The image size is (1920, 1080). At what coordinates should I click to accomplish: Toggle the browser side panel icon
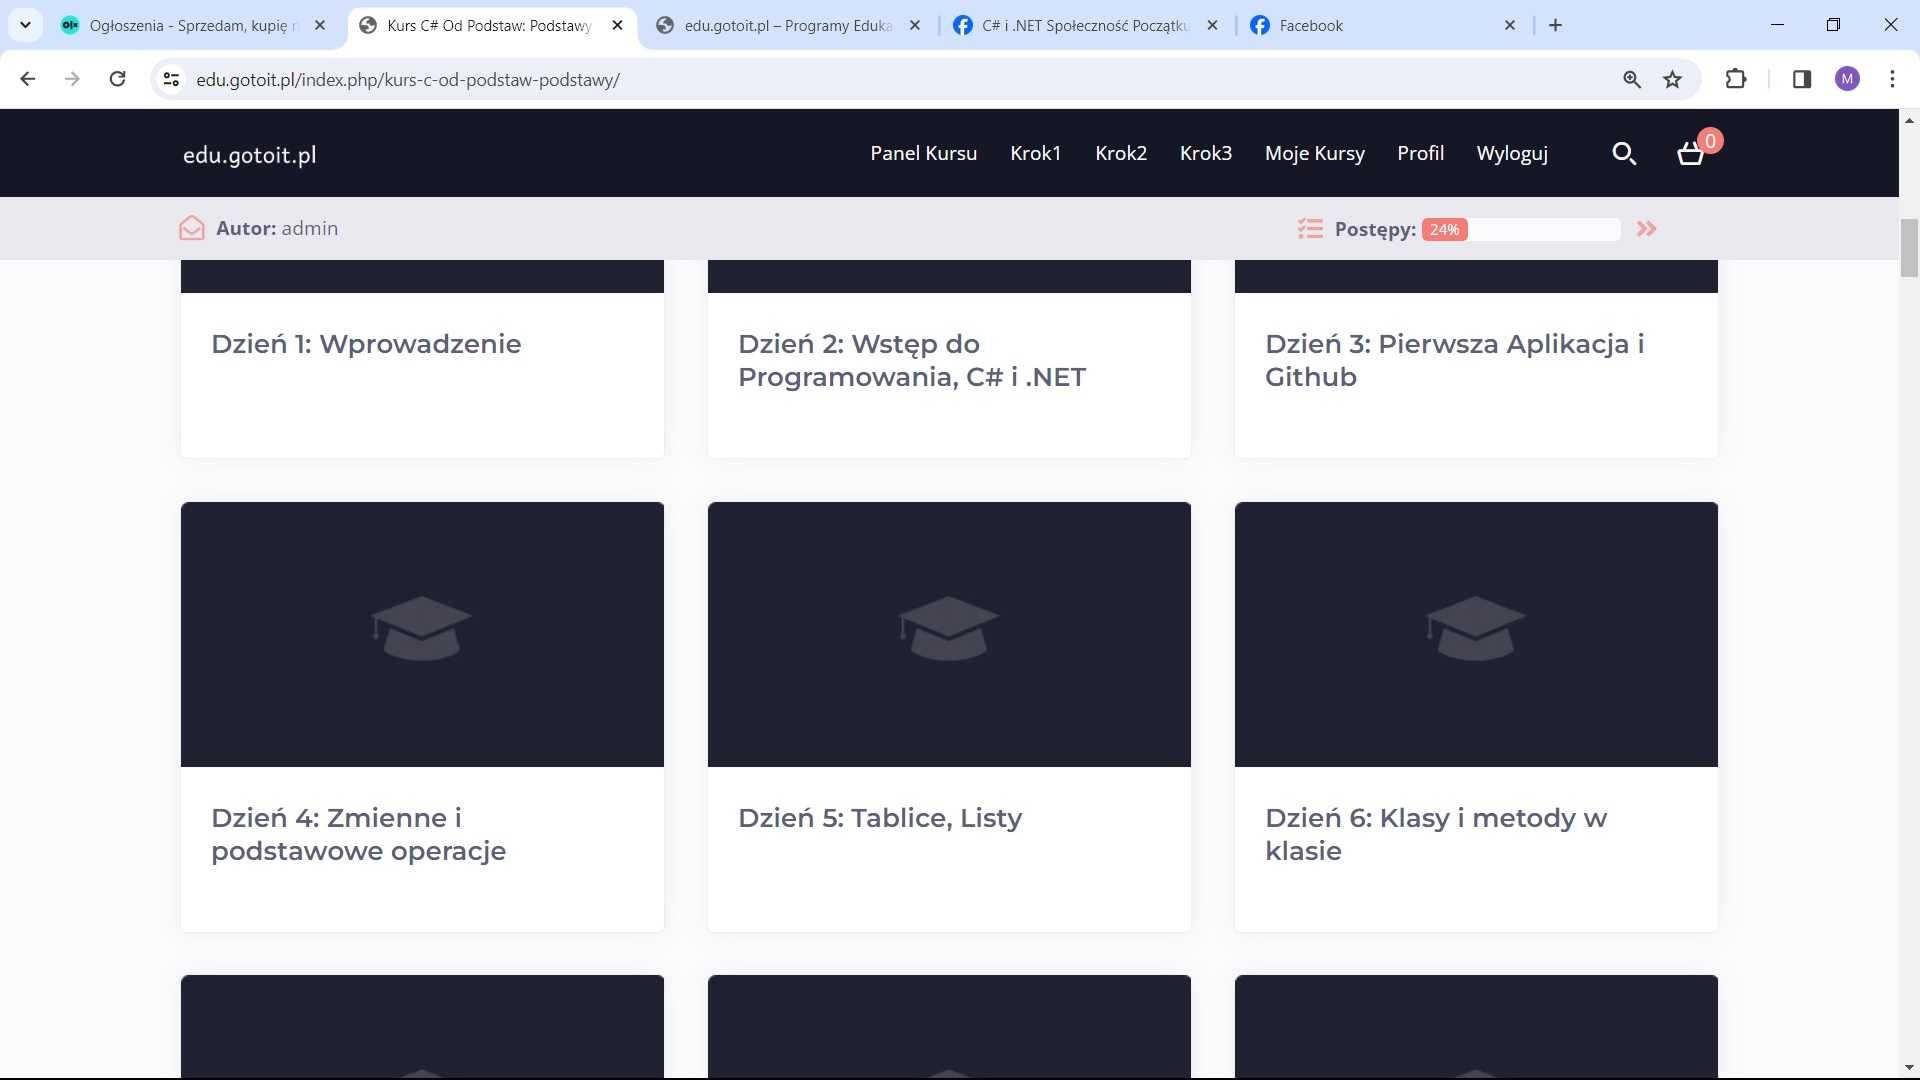click(1802, 79)
